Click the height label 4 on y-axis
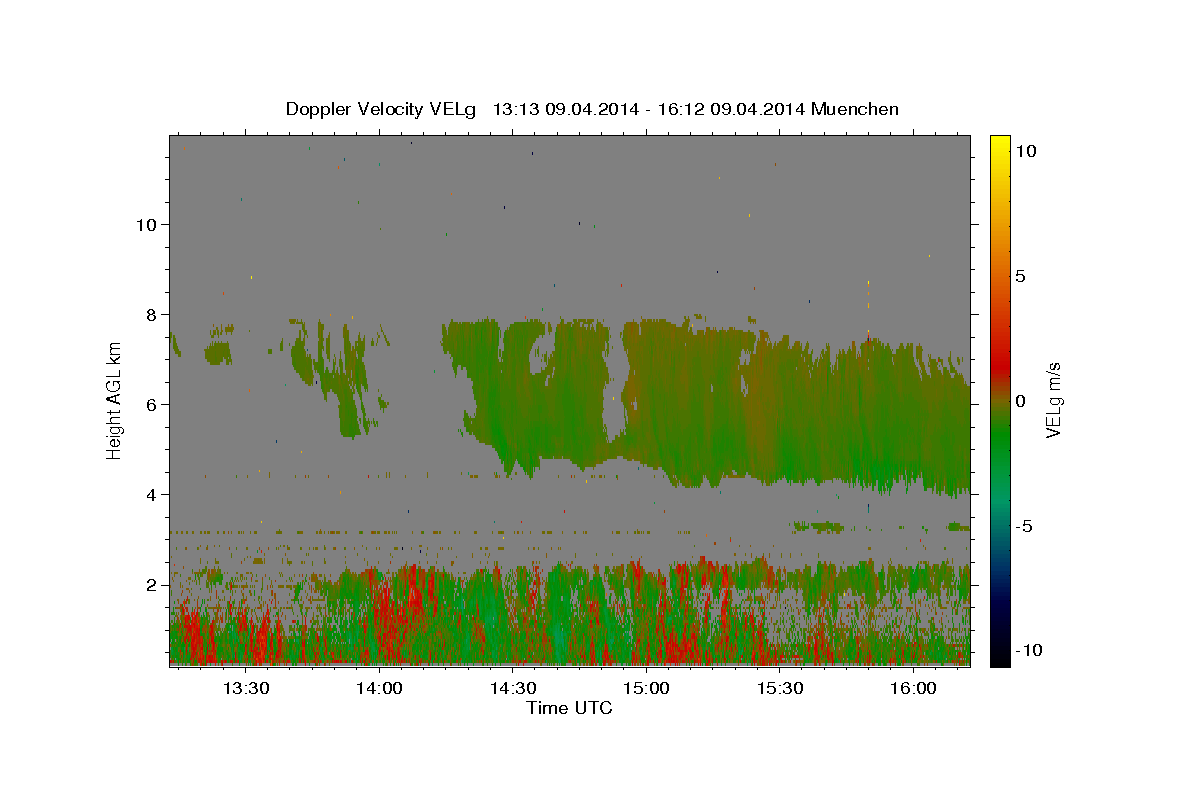This screenshot has width=1200, height=800. coord(152,495)
